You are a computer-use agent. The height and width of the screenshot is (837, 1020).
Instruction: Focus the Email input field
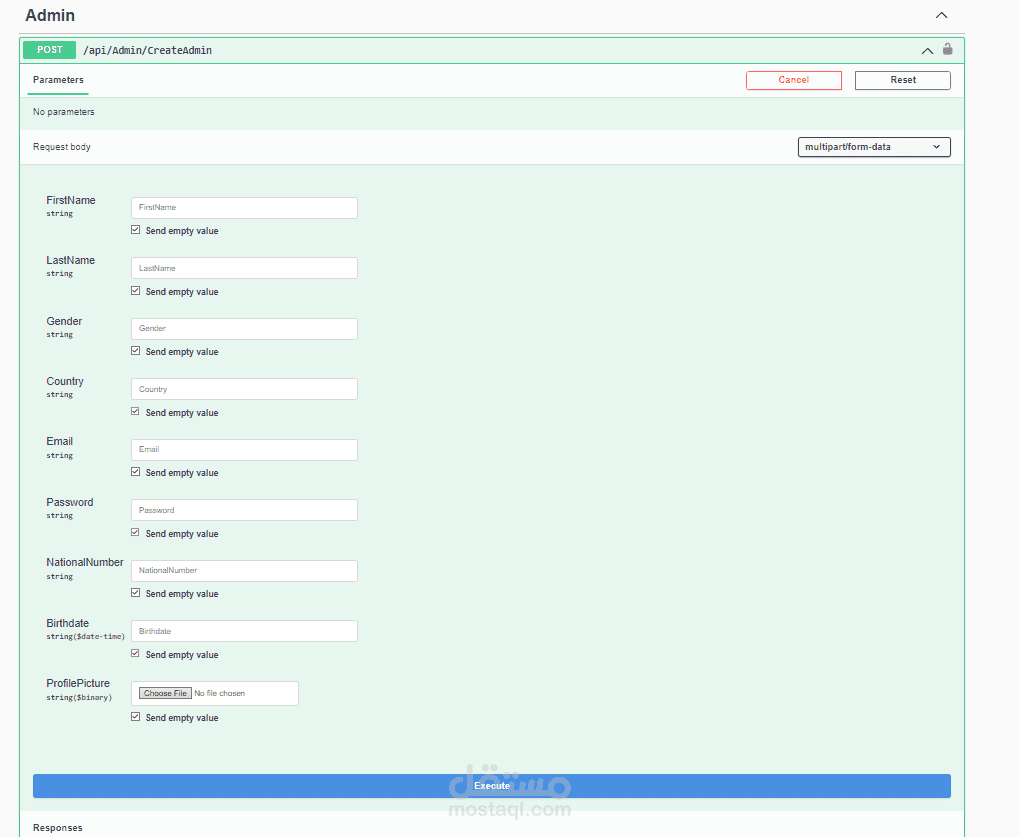point(244,450)
